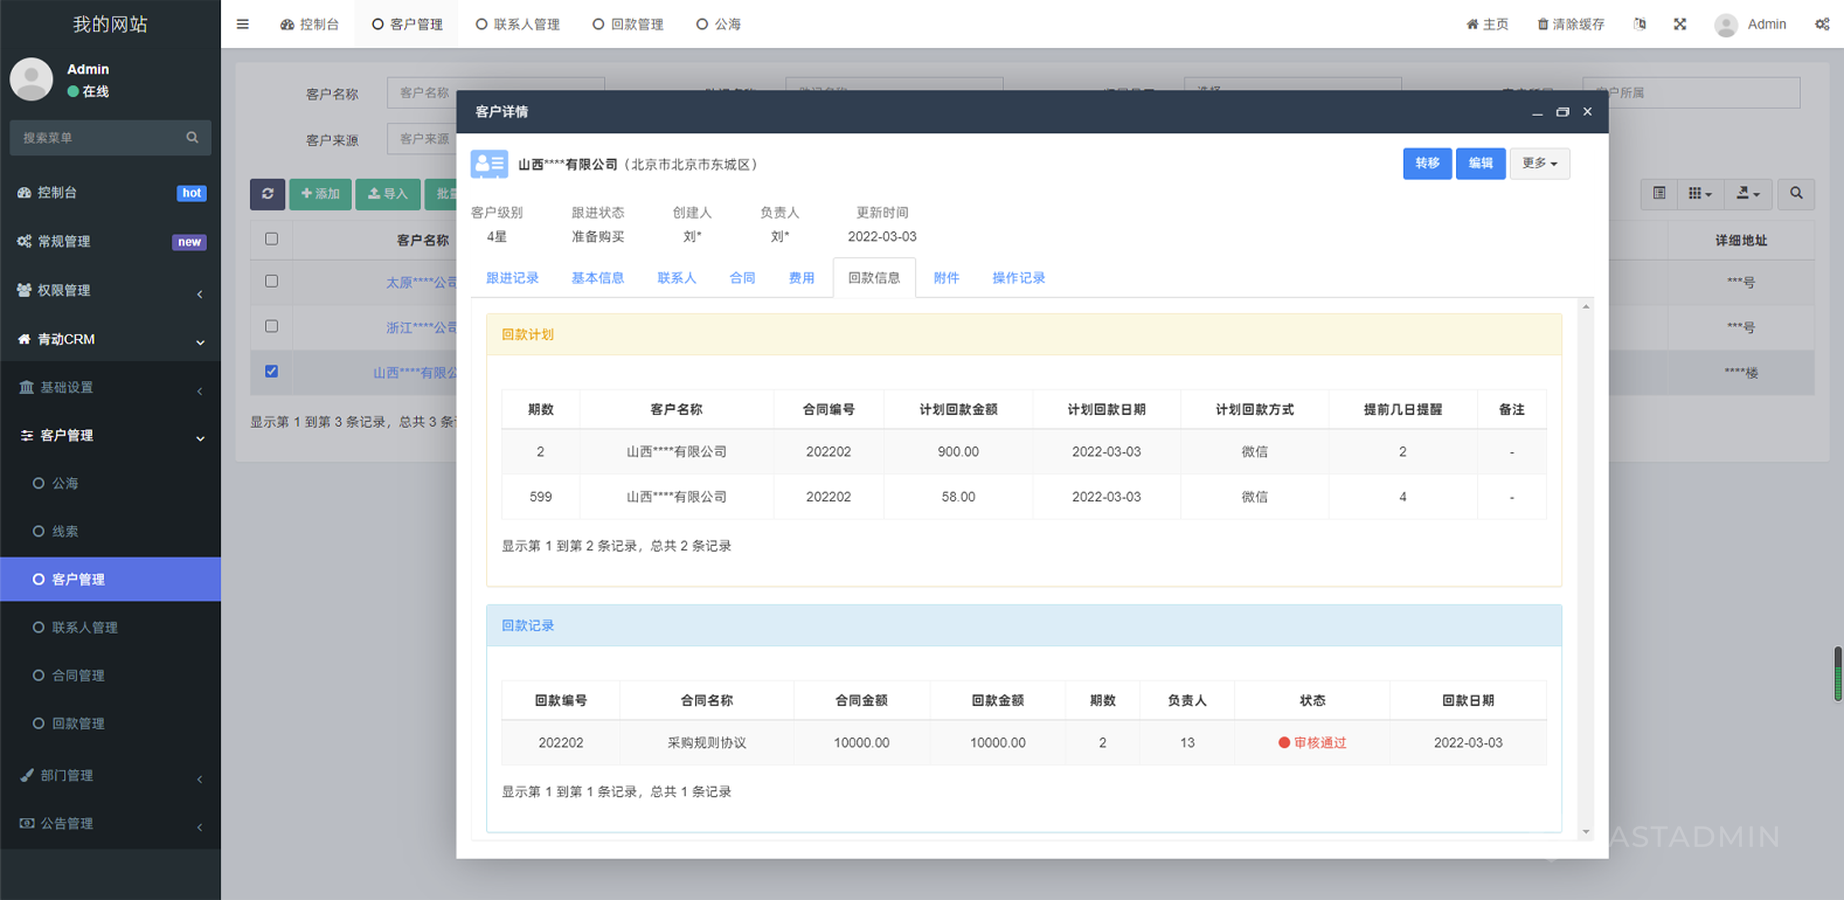The width and height of the screenshot is (1844, 900).
Task: Click the search icon in the table toolbar
Action: [x=1796, y=194]
